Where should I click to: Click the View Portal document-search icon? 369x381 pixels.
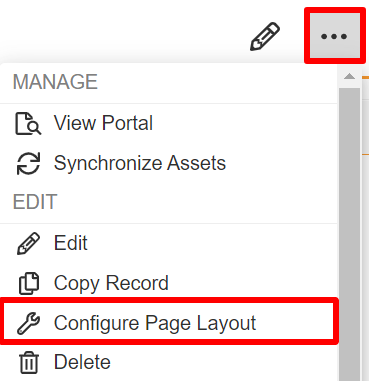28,124
